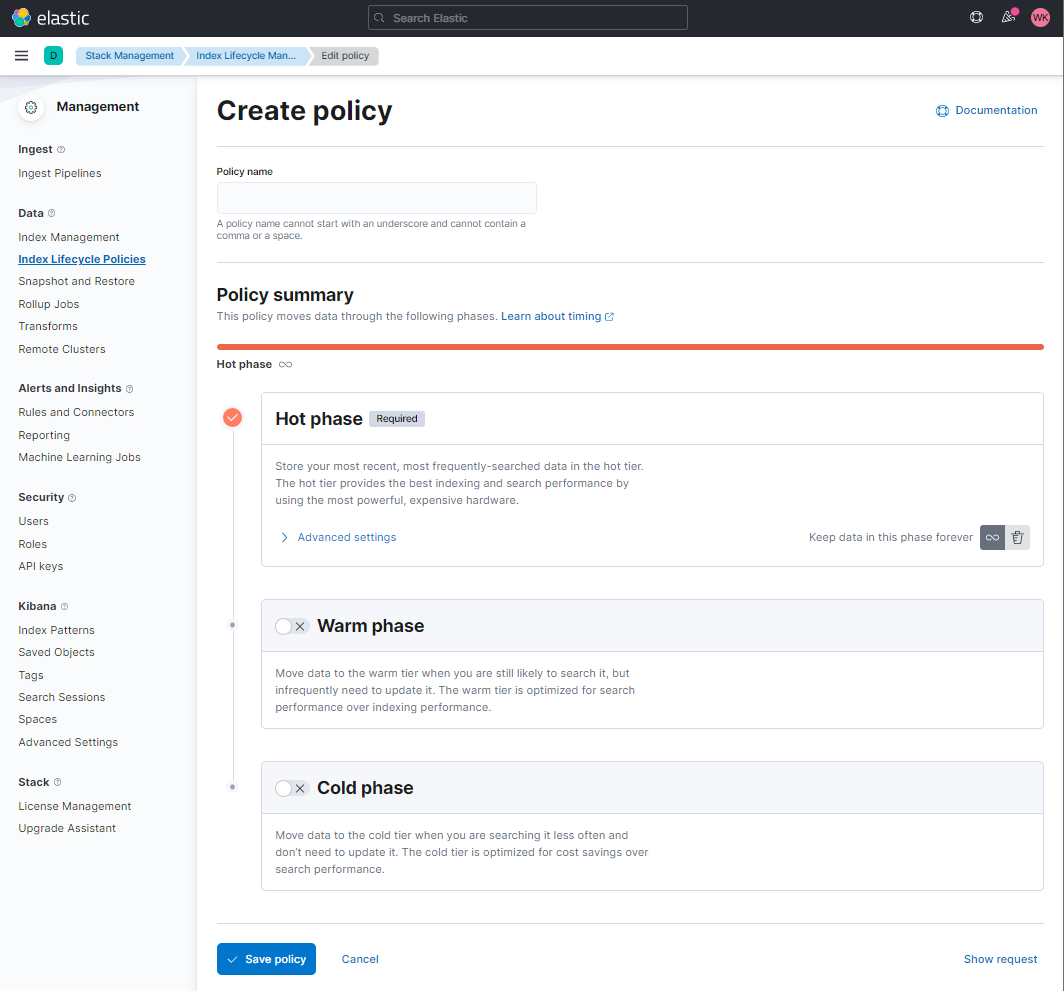
Task: Click the Ingest section info icon
Action: (x=61, y=150)
